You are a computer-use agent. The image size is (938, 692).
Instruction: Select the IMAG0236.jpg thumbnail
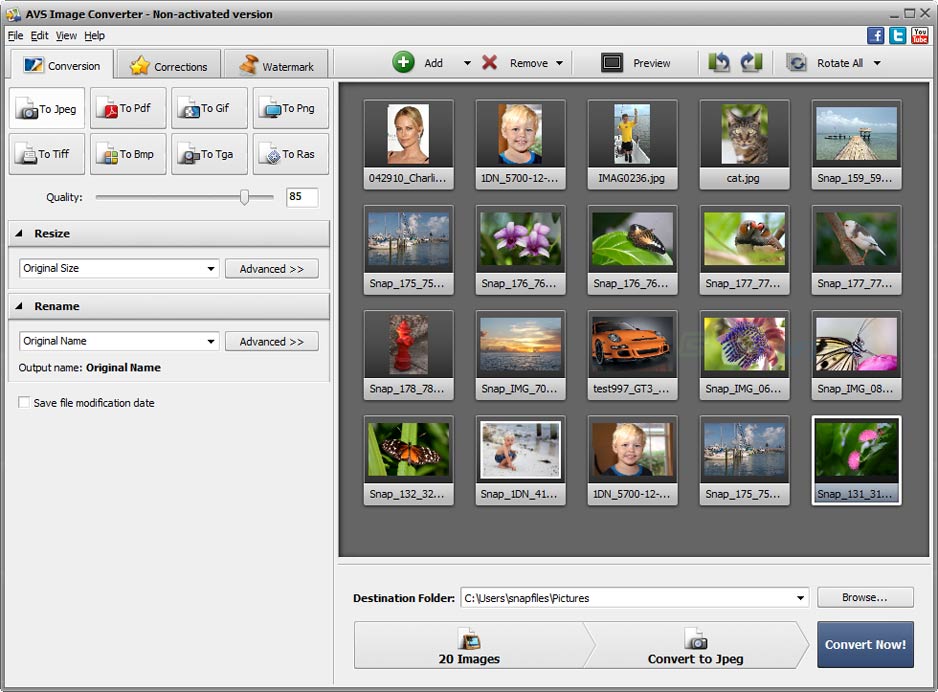(632, 144)
